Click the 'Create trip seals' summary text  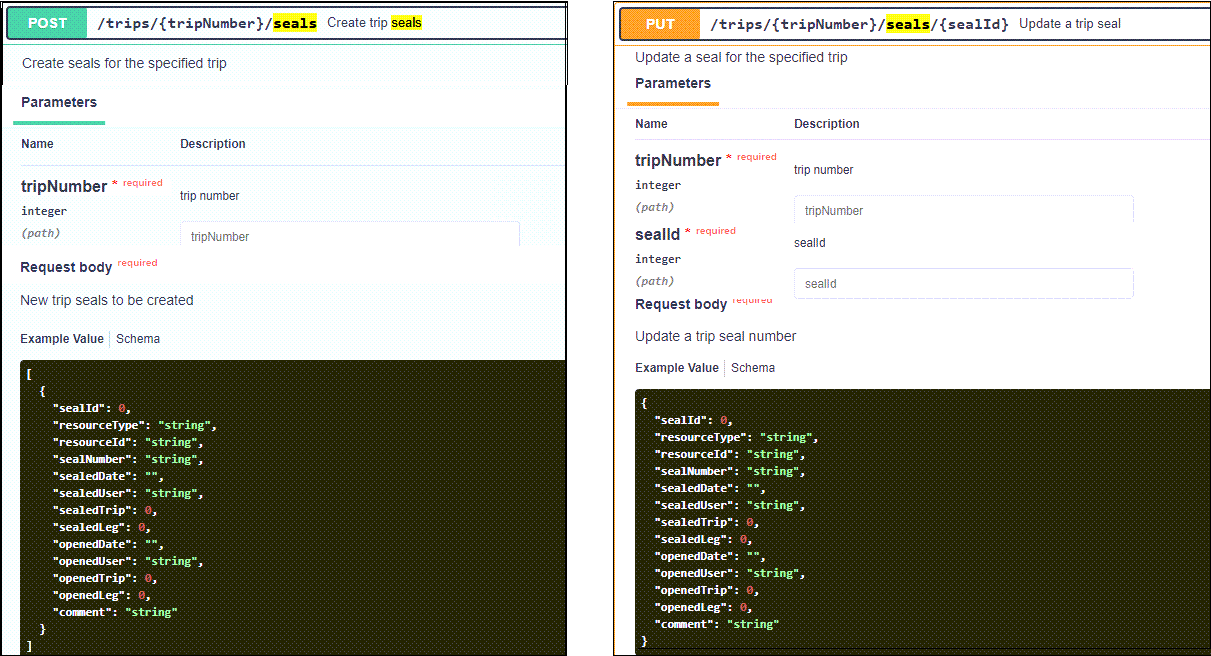[374, 23]
